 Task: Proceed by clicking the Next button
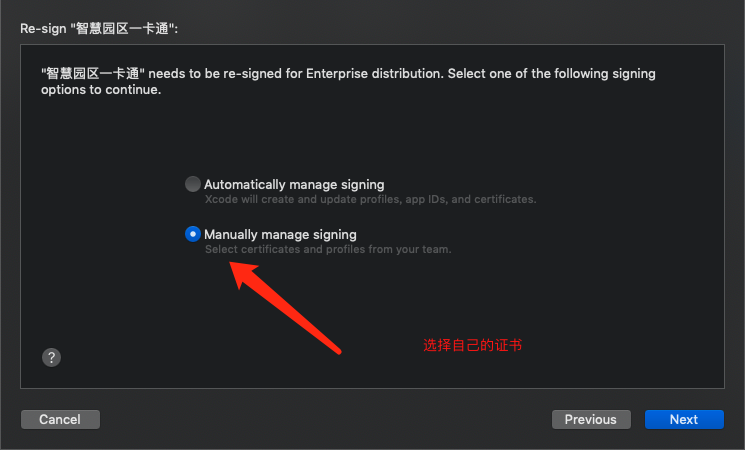[684, 419]
